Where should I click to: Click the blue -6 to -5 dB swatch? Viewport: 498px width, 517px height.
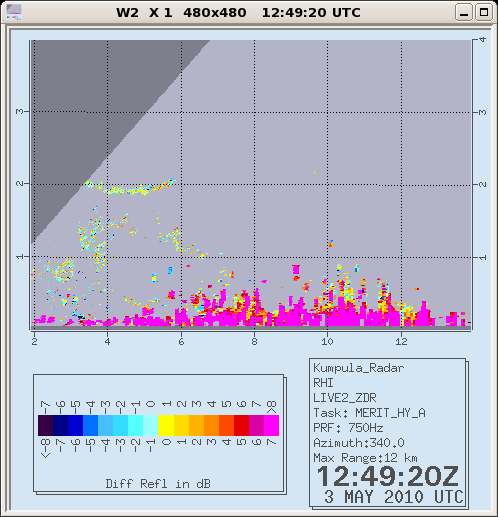75,425
